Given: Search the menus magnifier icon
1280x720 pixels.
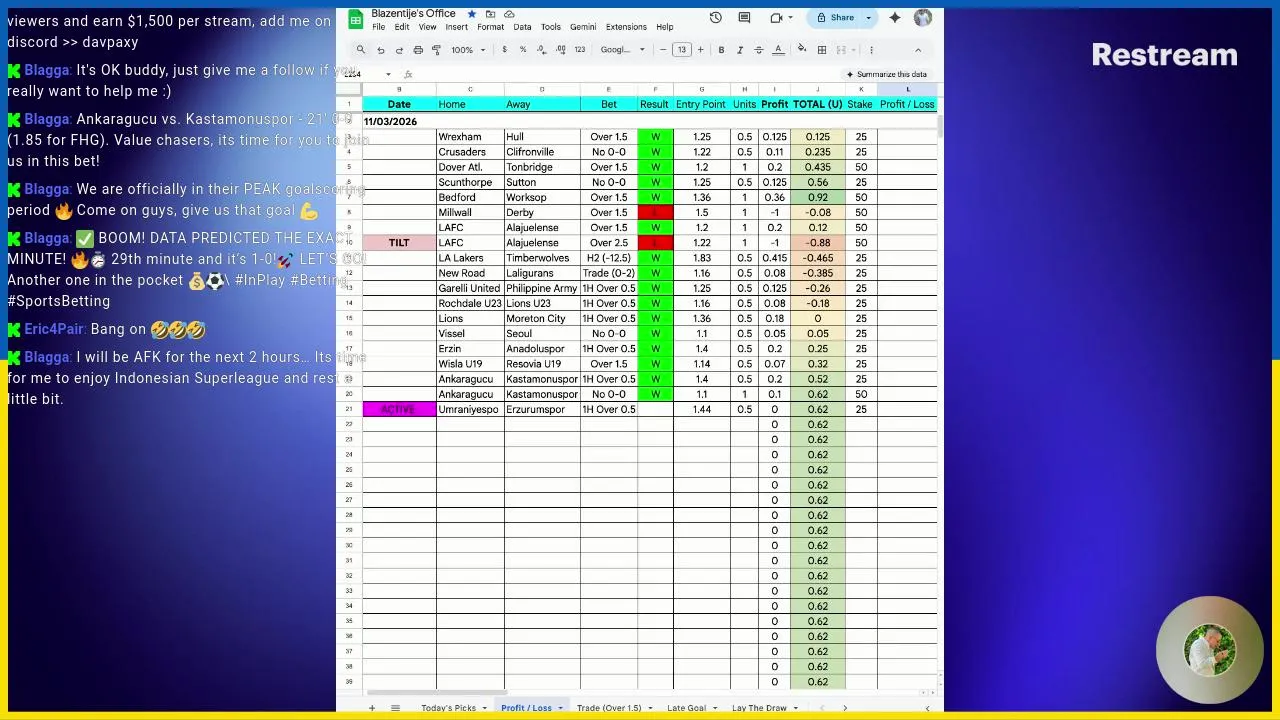Looking at the screenshot, I should 361,50.
